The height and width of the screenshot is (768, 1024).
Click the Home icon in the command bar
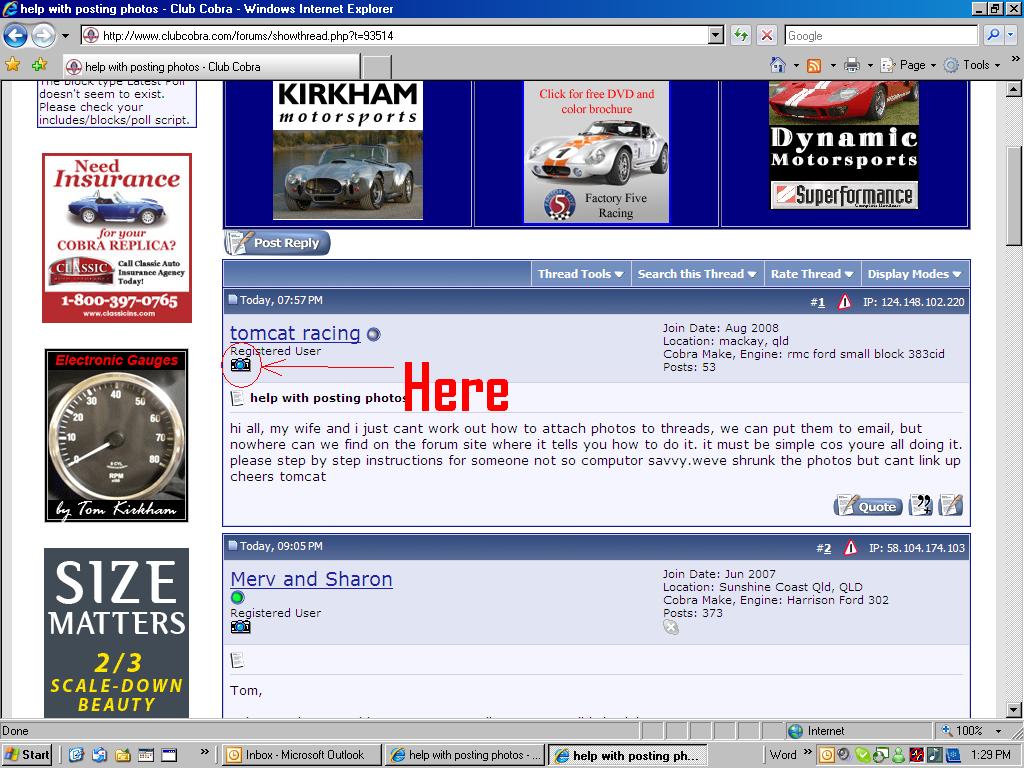[778, 65]
